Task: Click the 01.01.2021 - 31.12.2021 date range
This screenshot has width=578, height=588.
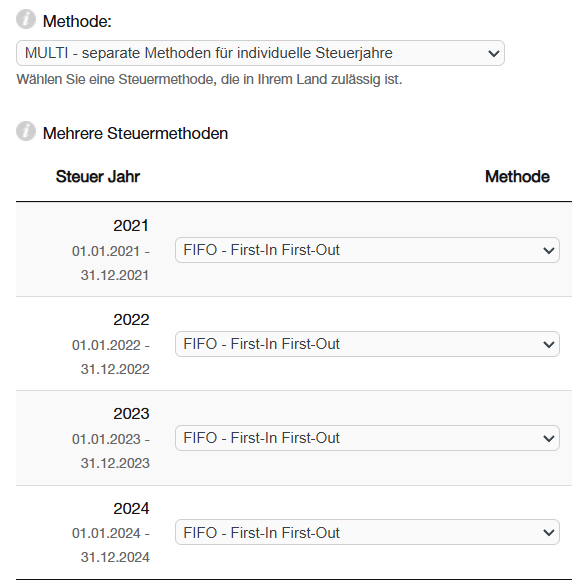Action: tap(111, 263)
